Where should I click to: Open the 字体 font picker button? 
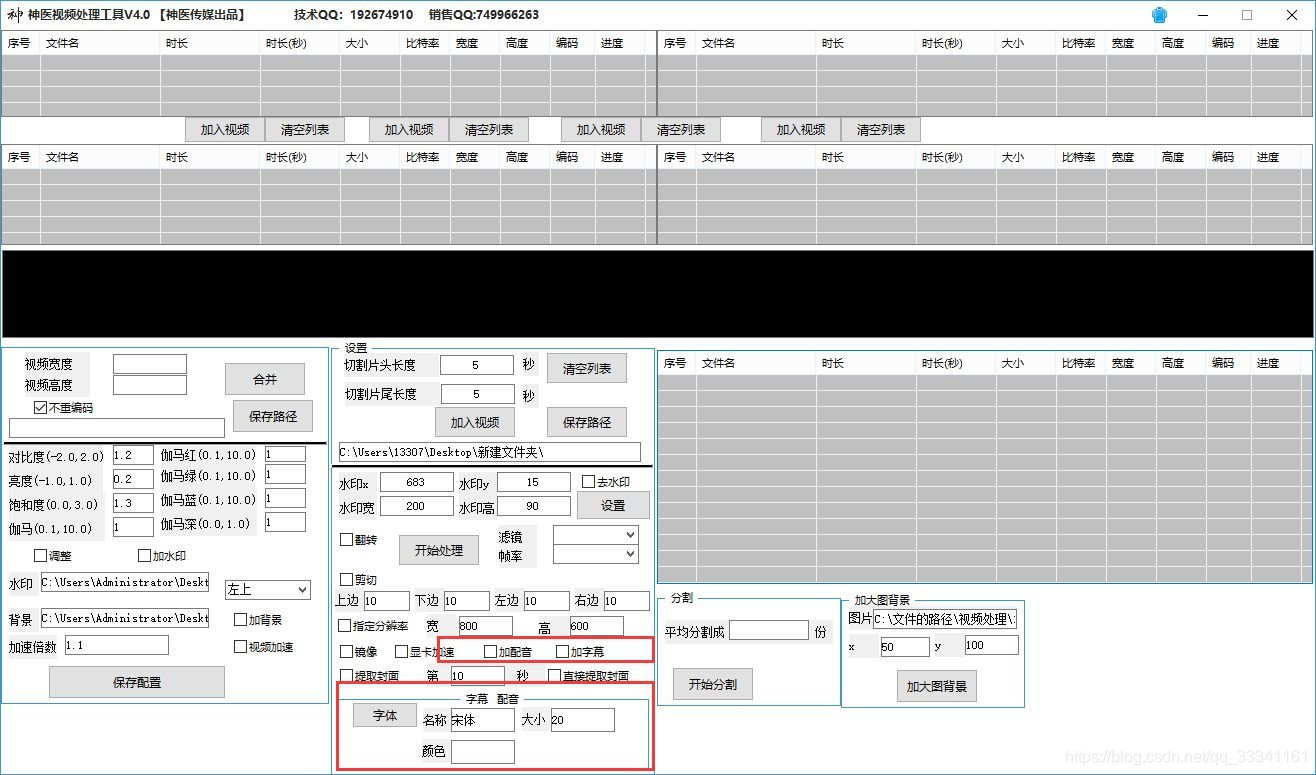click(x=385, y=715)
